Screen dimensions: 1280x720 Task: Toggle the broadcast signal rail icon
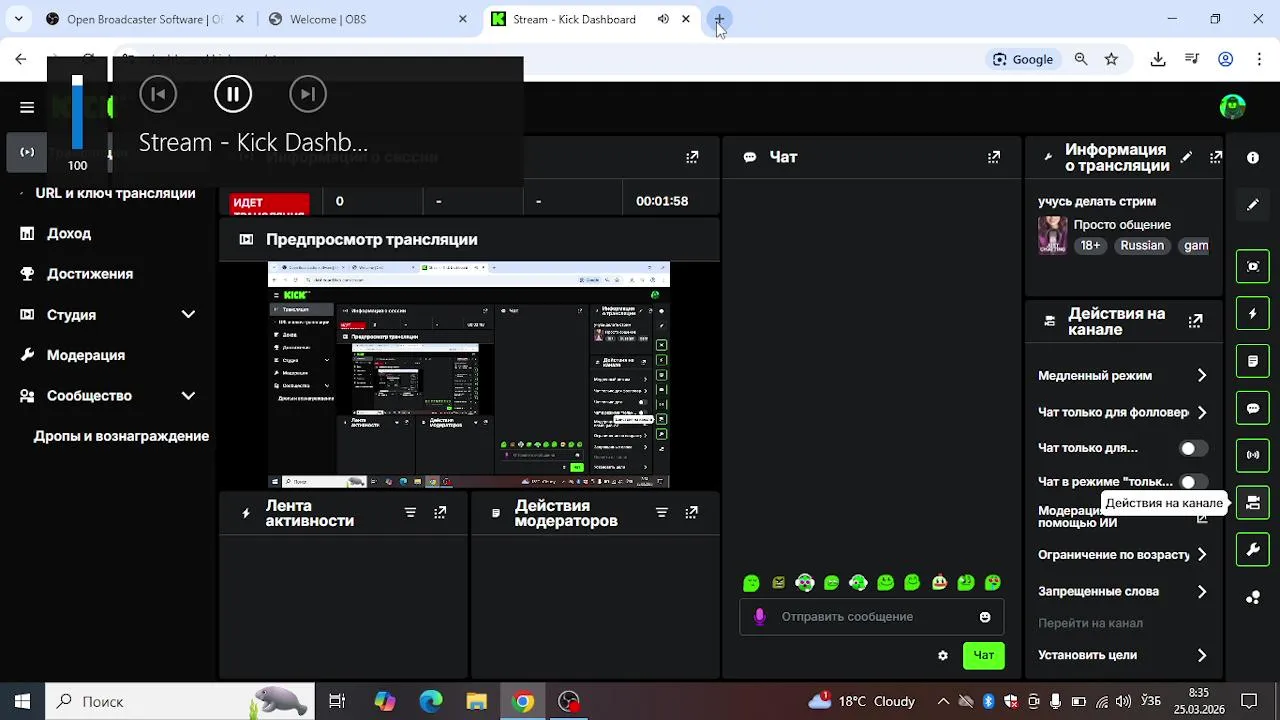click(x=1253, y=455)
